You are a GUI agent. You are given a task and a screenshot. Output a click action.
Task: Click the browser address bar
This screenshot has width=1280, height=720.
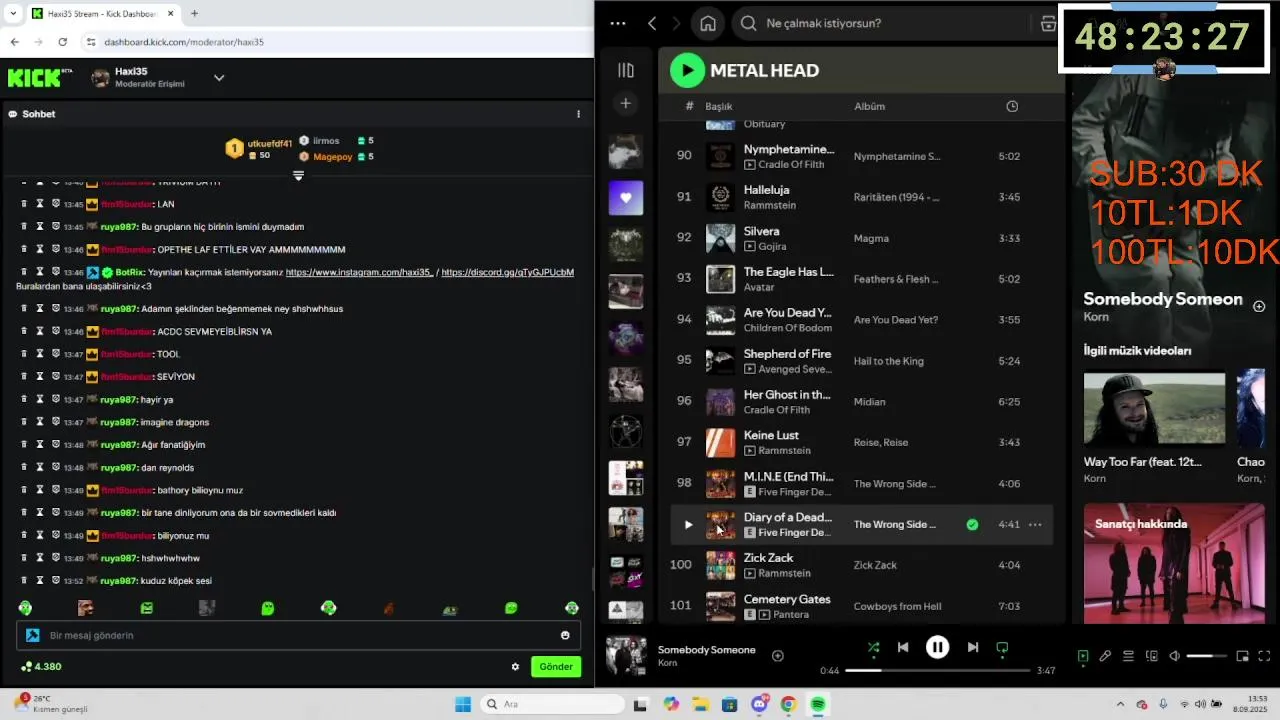click(335, 42)
